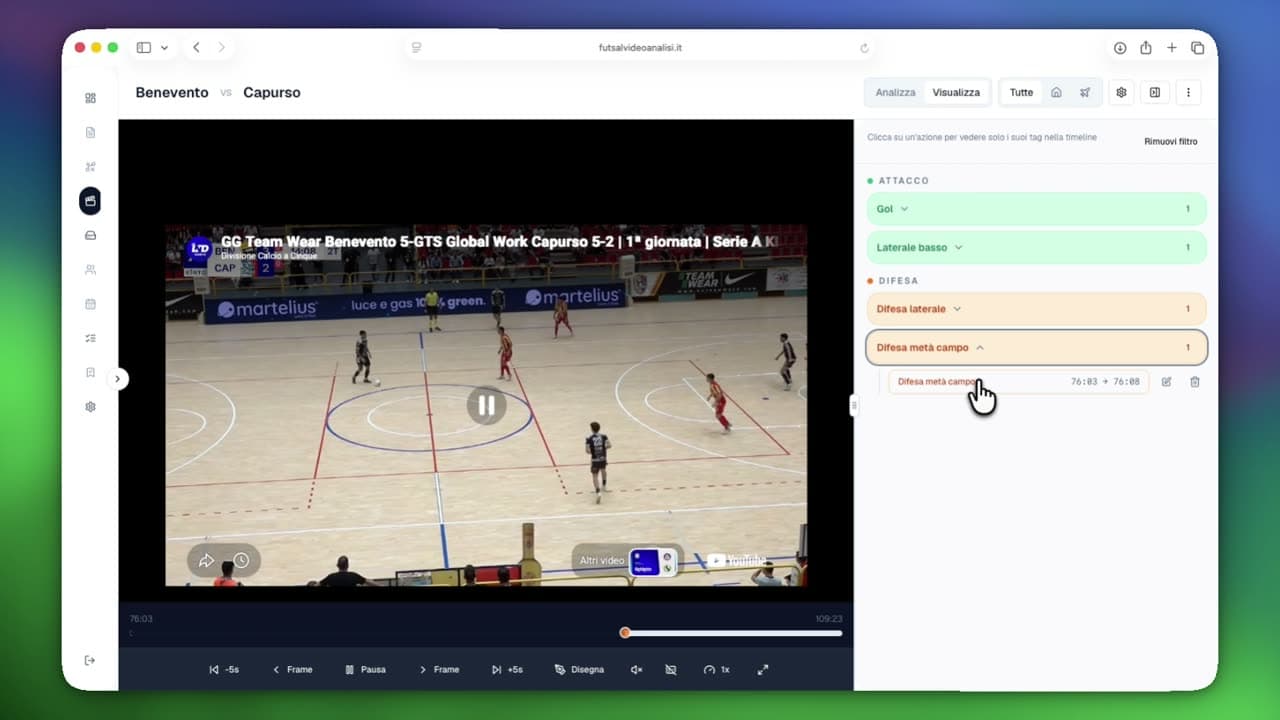The image size is (1280, 720).
Task: Toggle the side panel layout icon
Action: point(1154,92)
